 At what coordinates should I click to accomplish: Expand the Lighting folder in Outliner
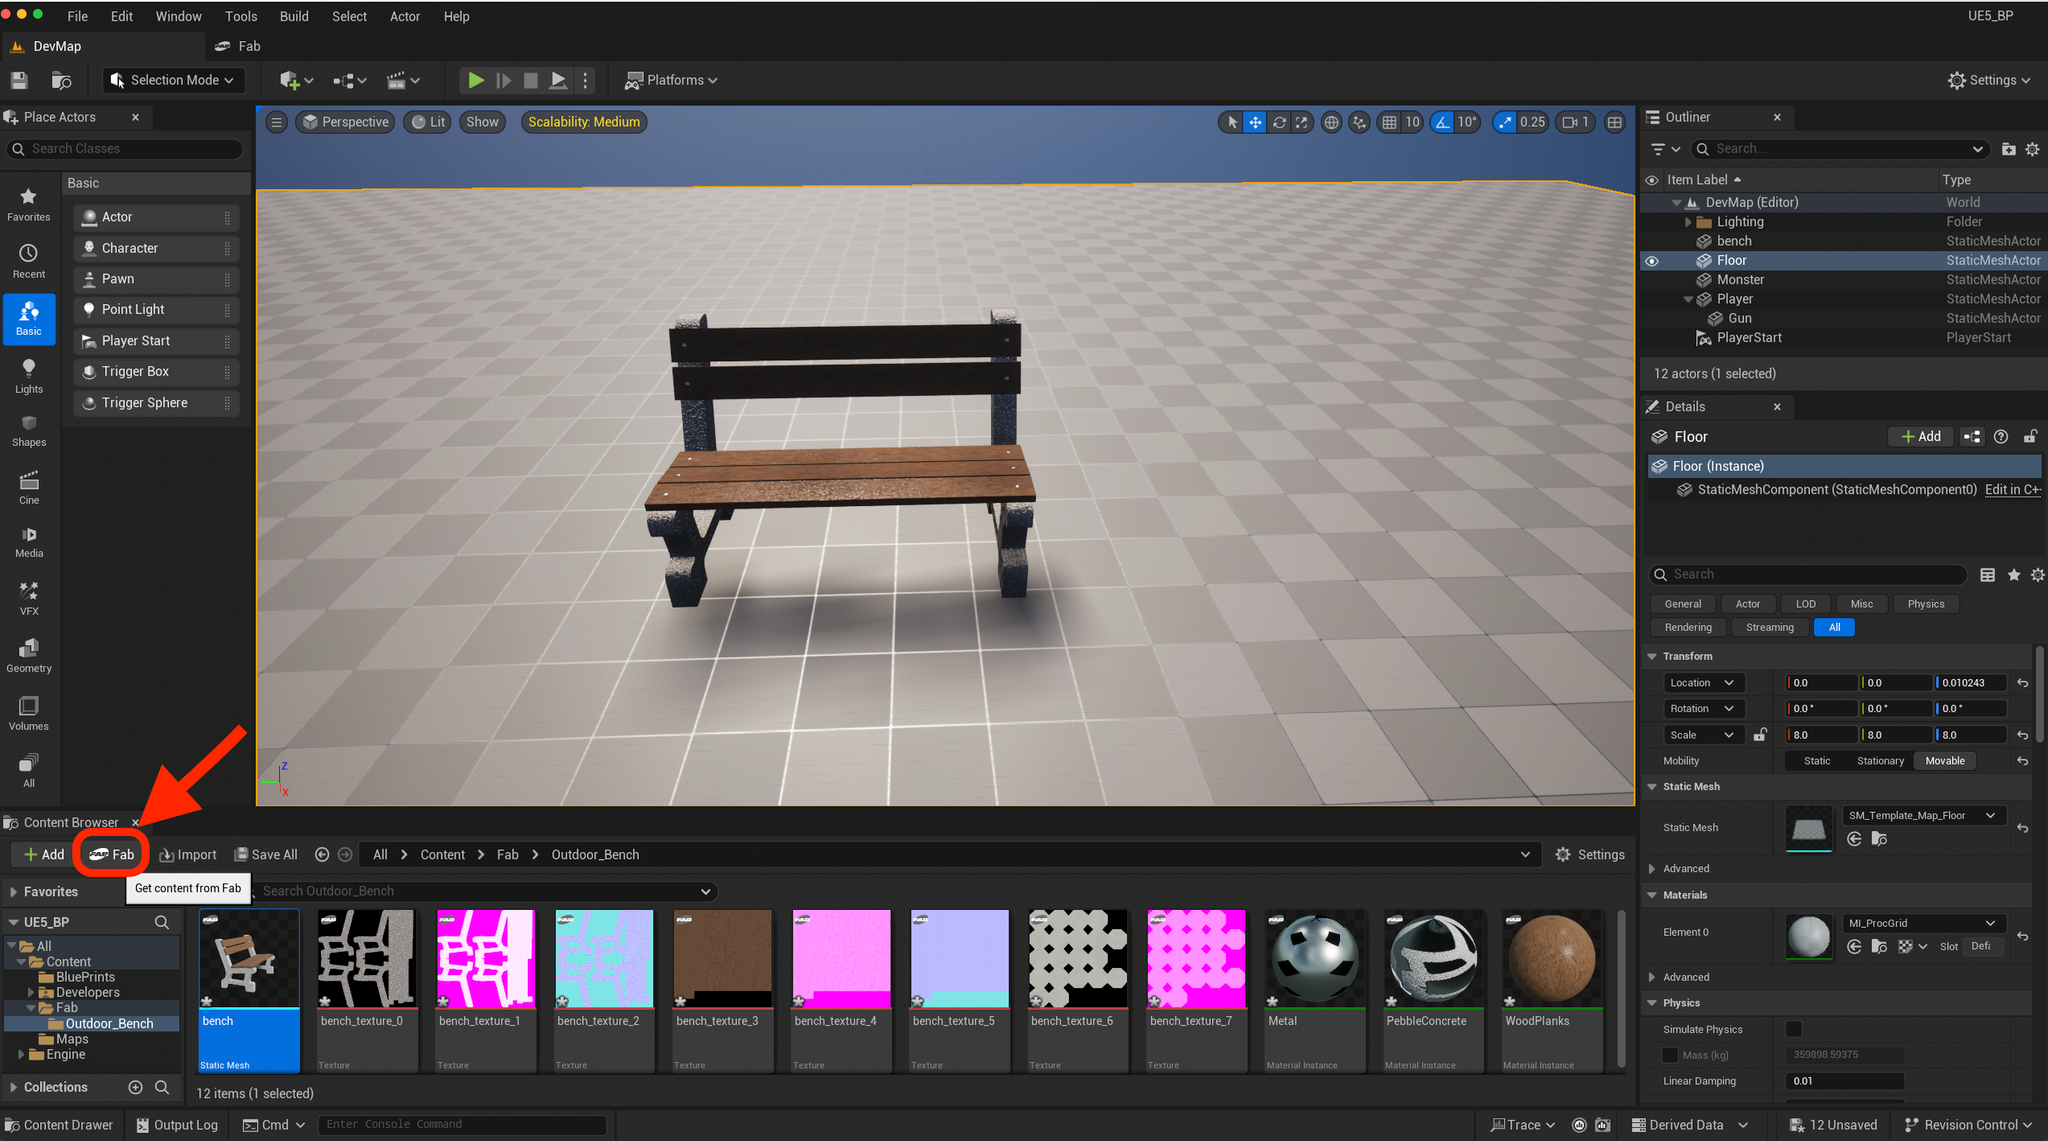1689,222
